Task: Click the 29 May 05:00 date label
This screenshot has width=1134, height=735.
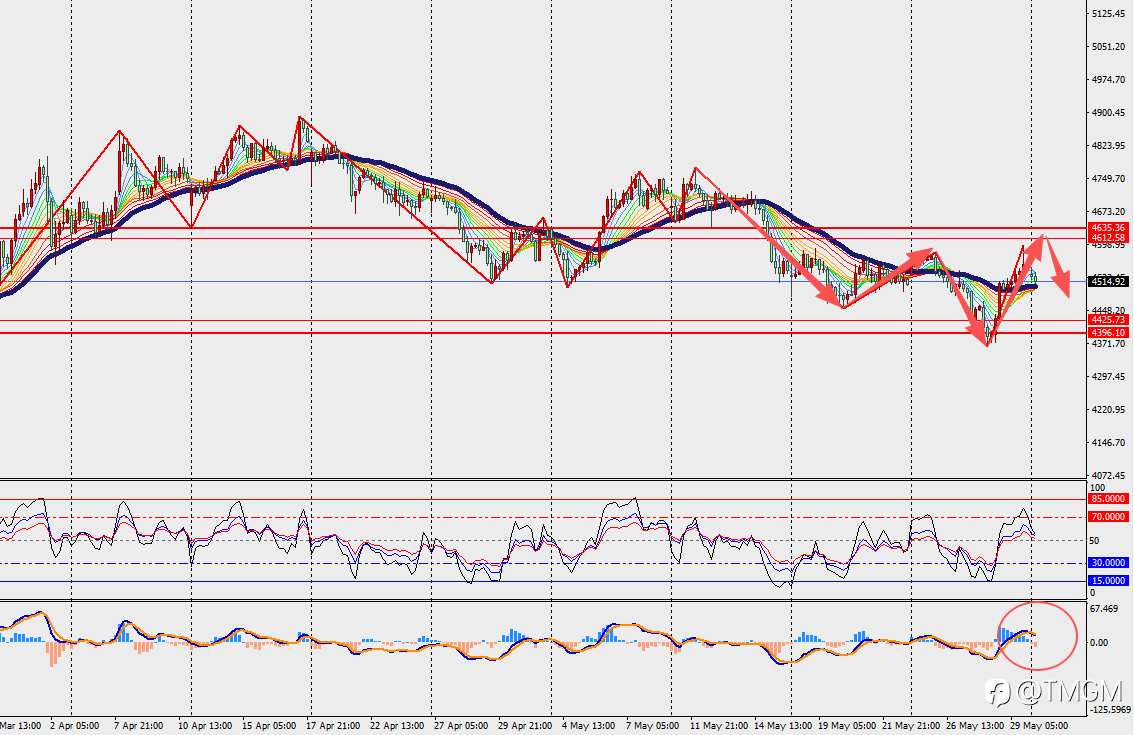Action: coord(1039,726)
